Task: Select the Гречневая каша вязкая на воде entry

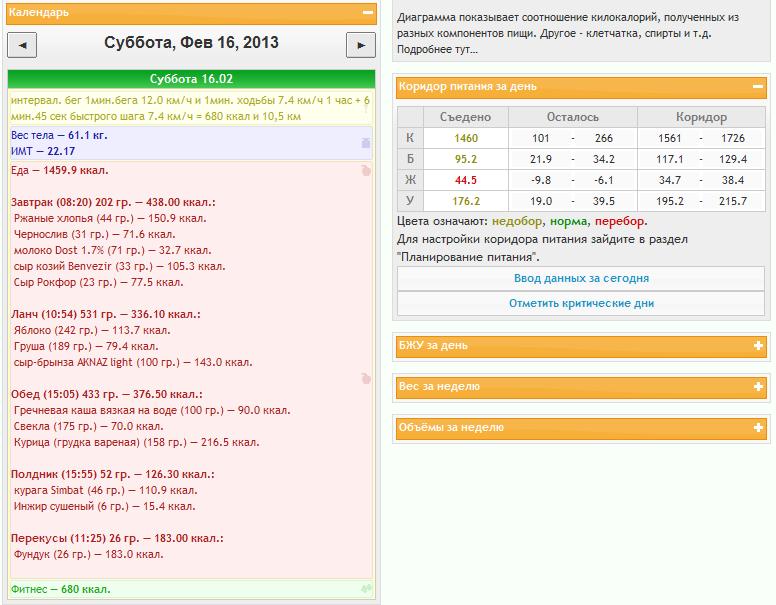Action: [x=152, y=410]
